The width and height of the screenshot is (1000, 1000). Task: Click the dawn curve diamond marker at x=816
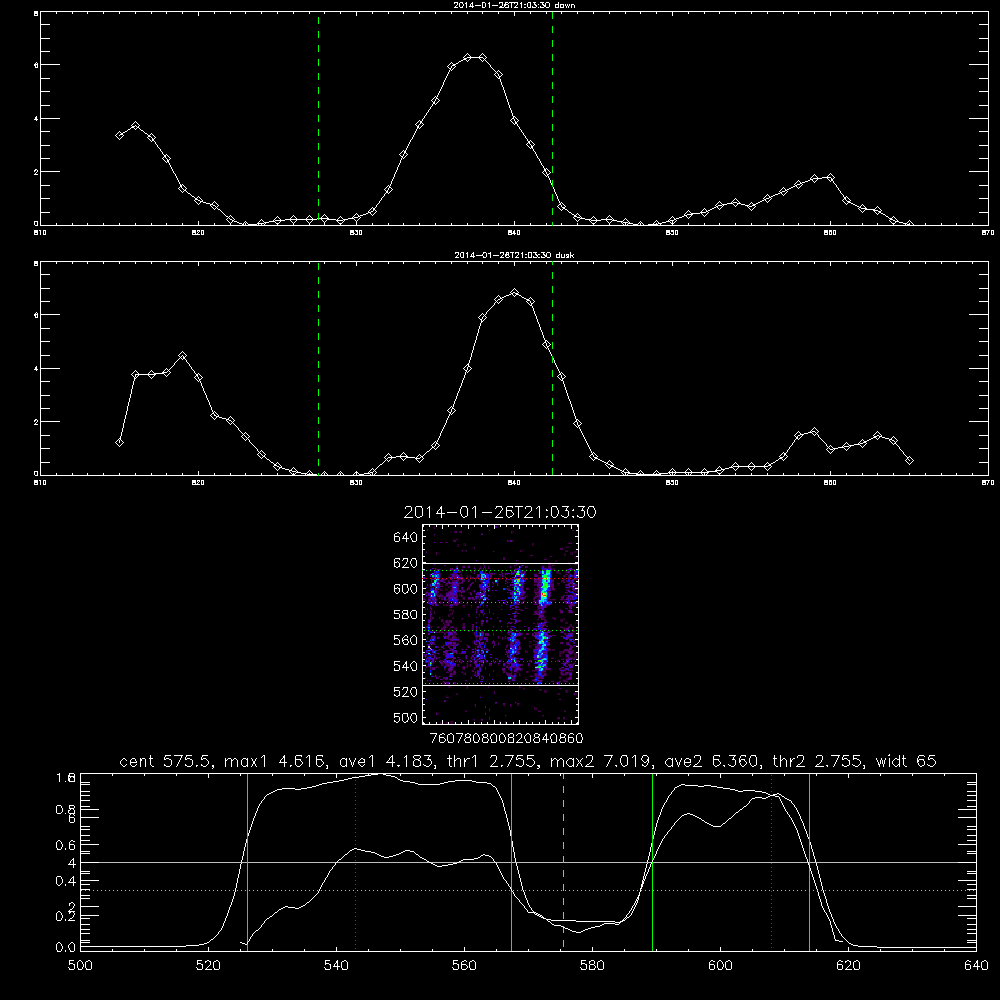coord(135,126)
